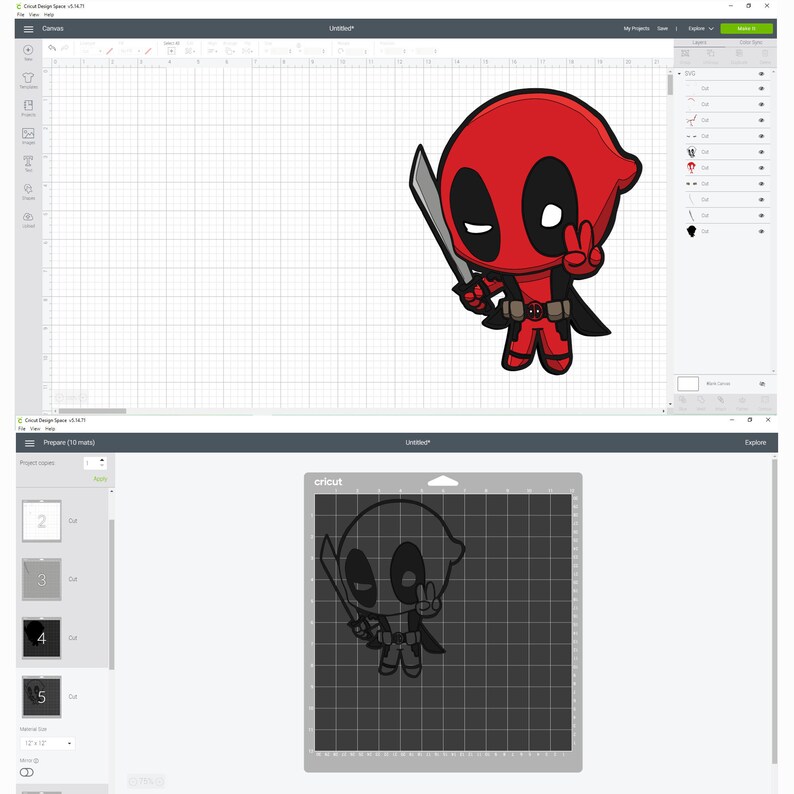794x794 pixels.
Task: Click Explore in the Prepare header
Action: pos(755,443)
